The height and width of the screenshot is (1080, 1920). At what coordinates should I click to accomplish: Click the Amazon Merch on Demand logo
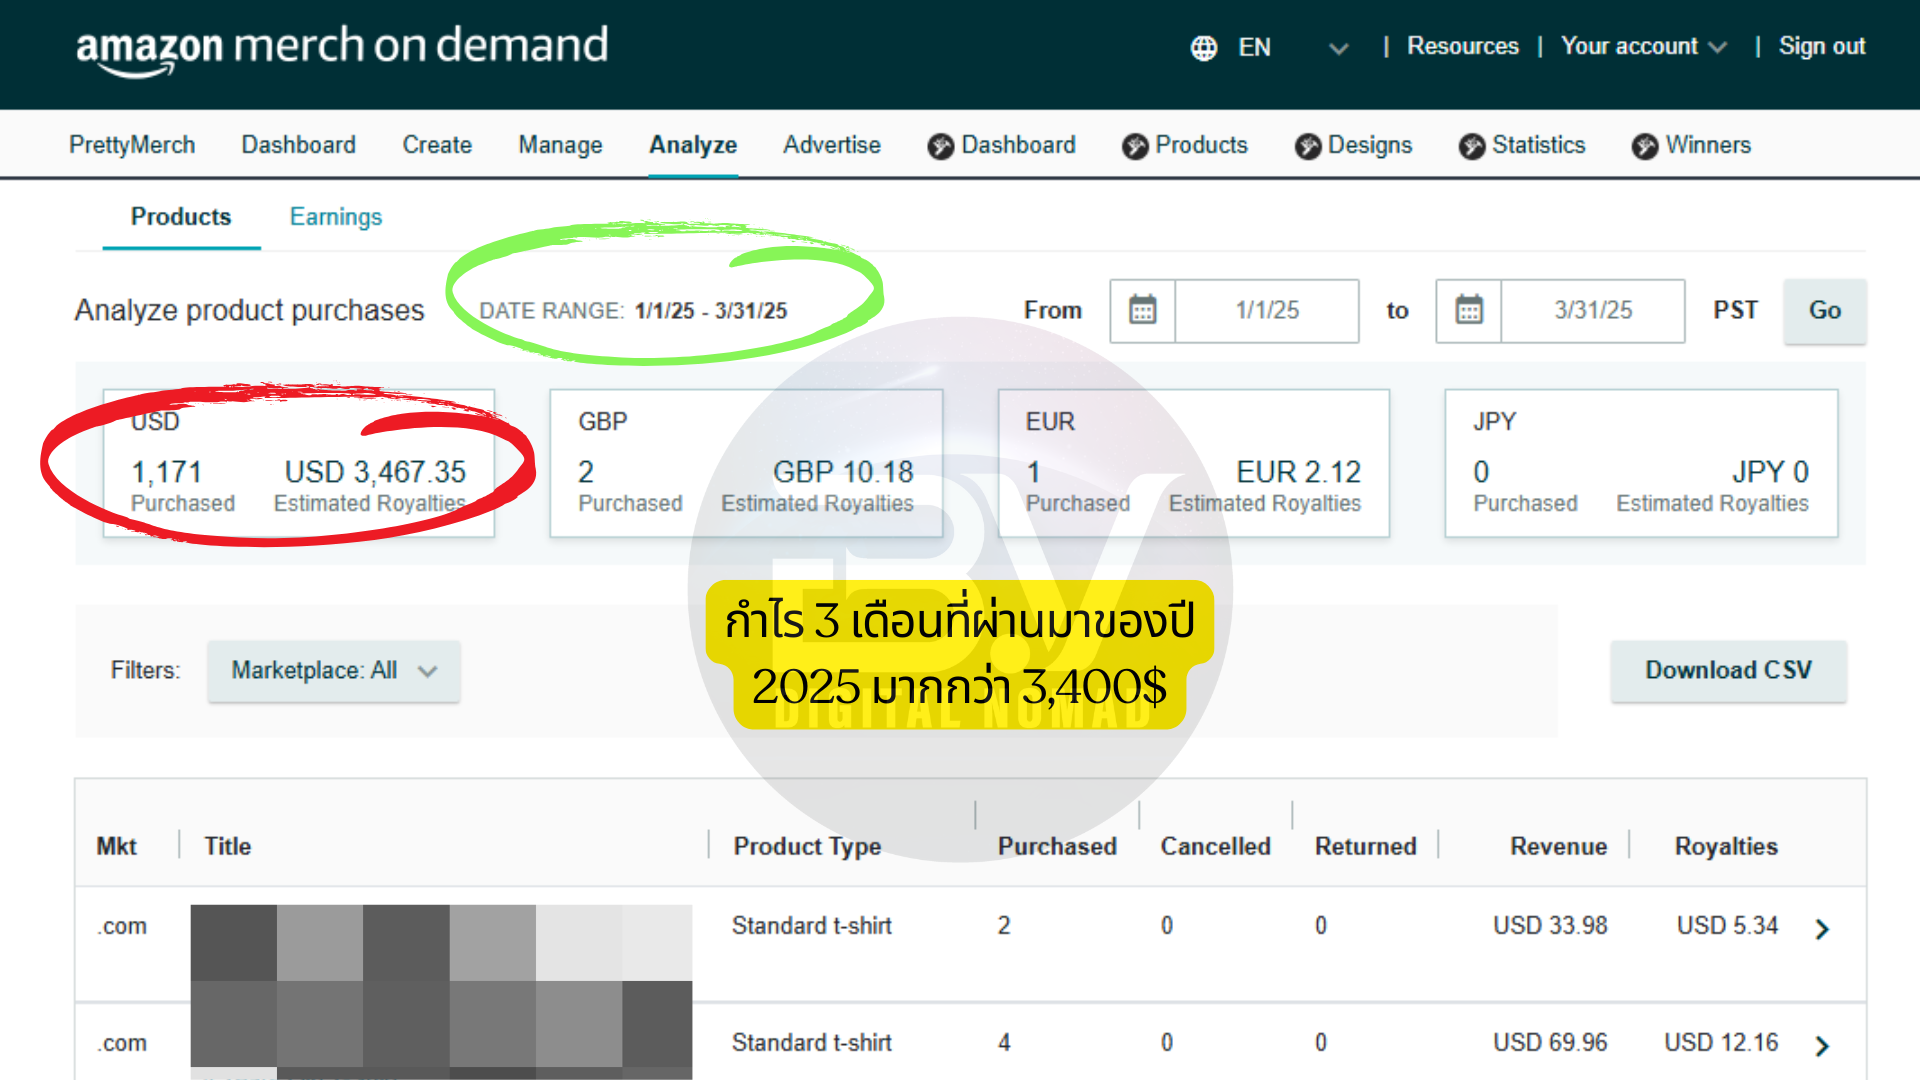click(x=342, y=50)
